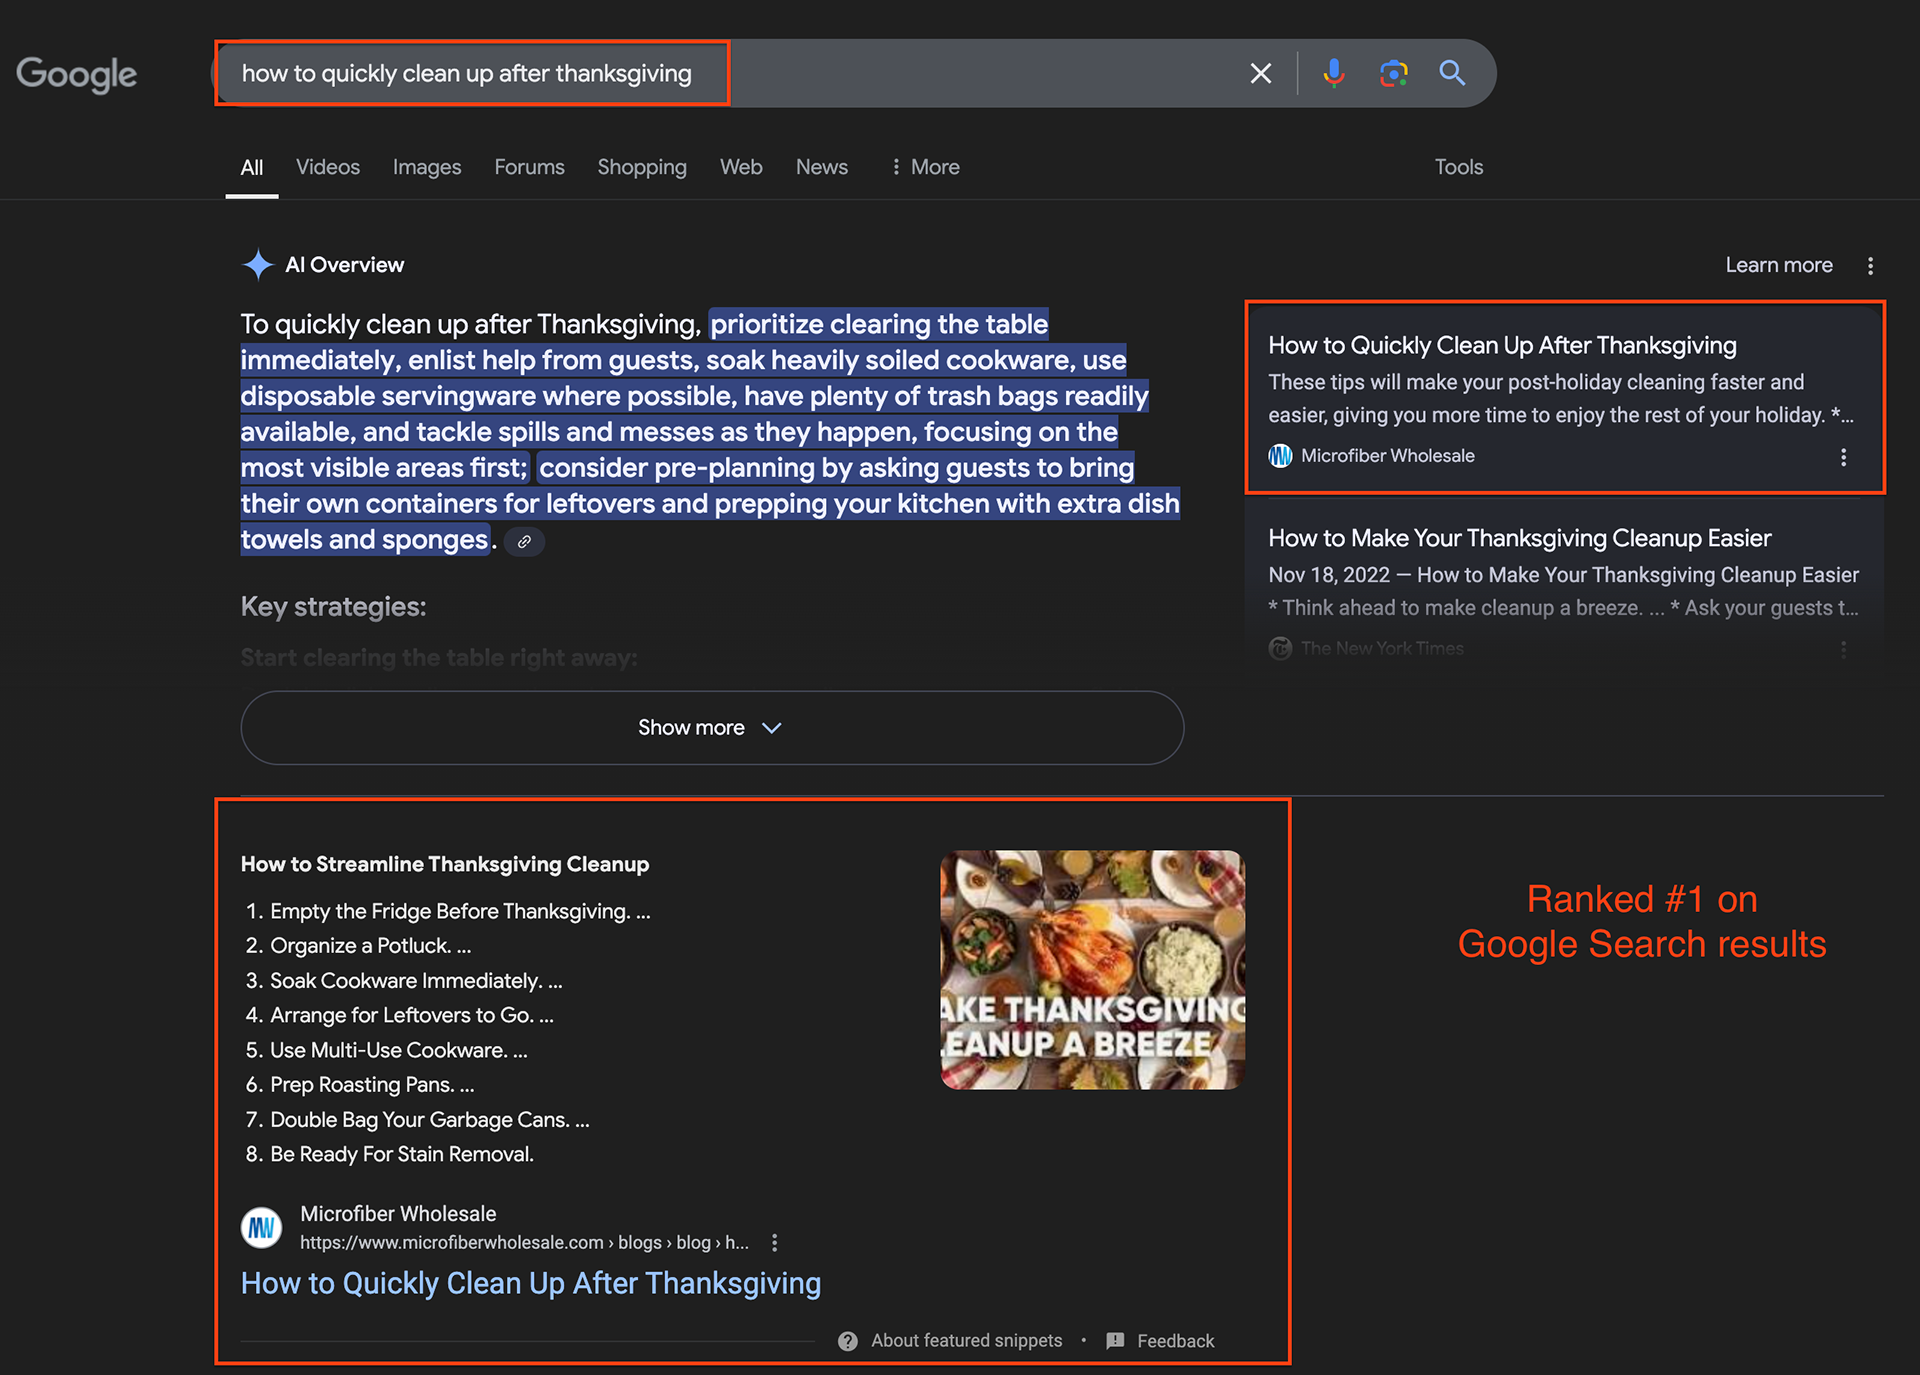Click the magnifying glass search icon

tap(1452, 73)
